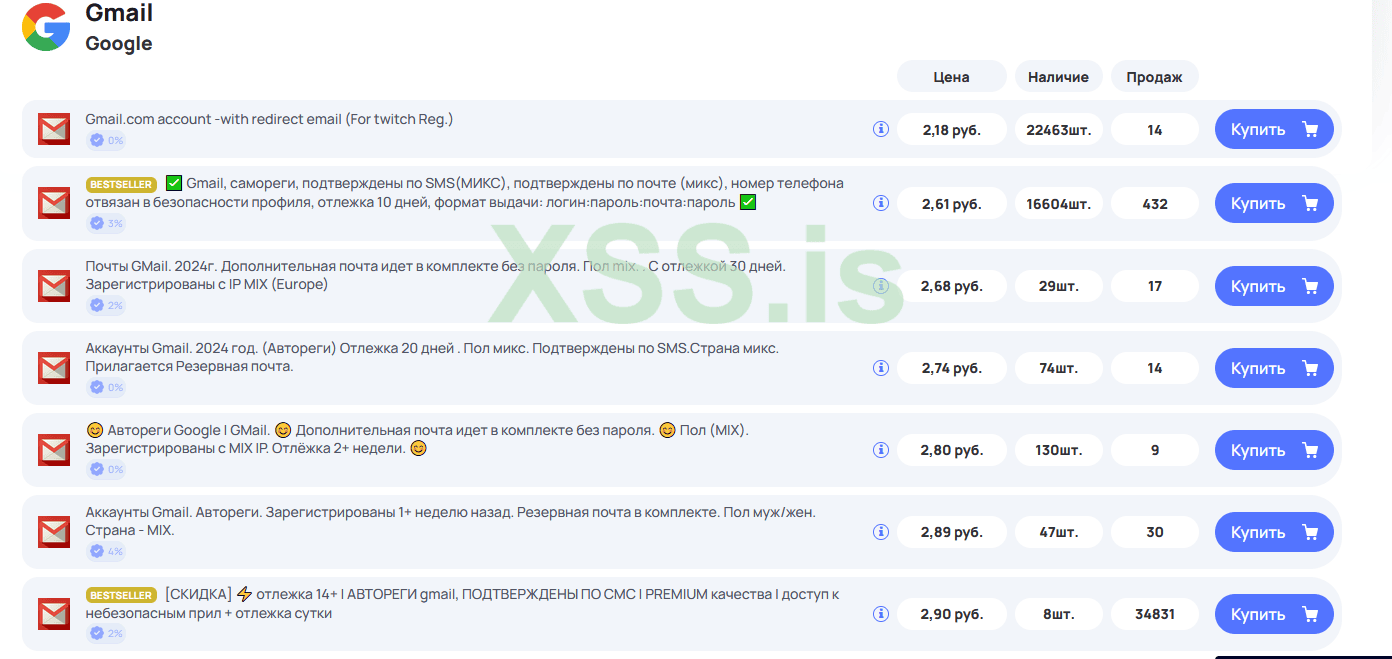
Task: Click the stock value 47шт.
Action: (1058, 532)
